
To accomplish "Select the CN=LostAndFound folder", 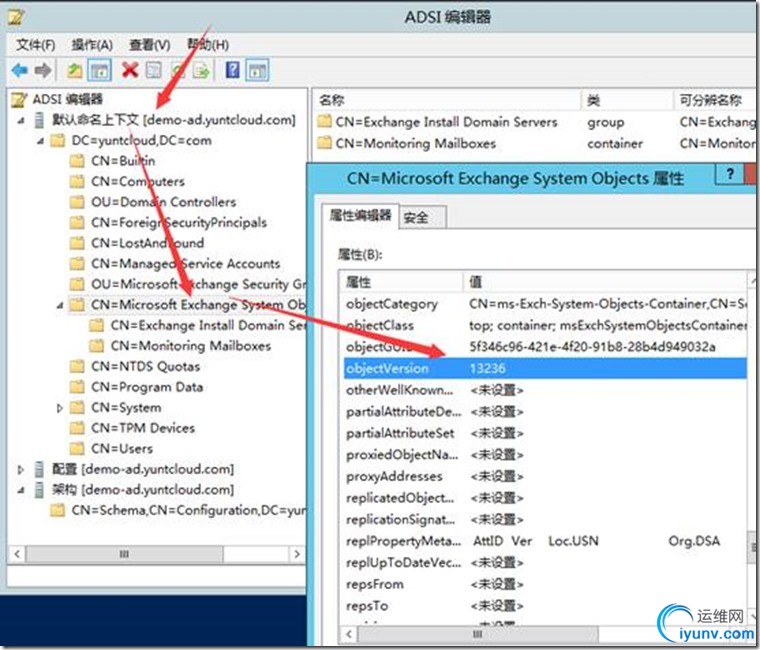I will pyautogui.click(x=147, y=243).
